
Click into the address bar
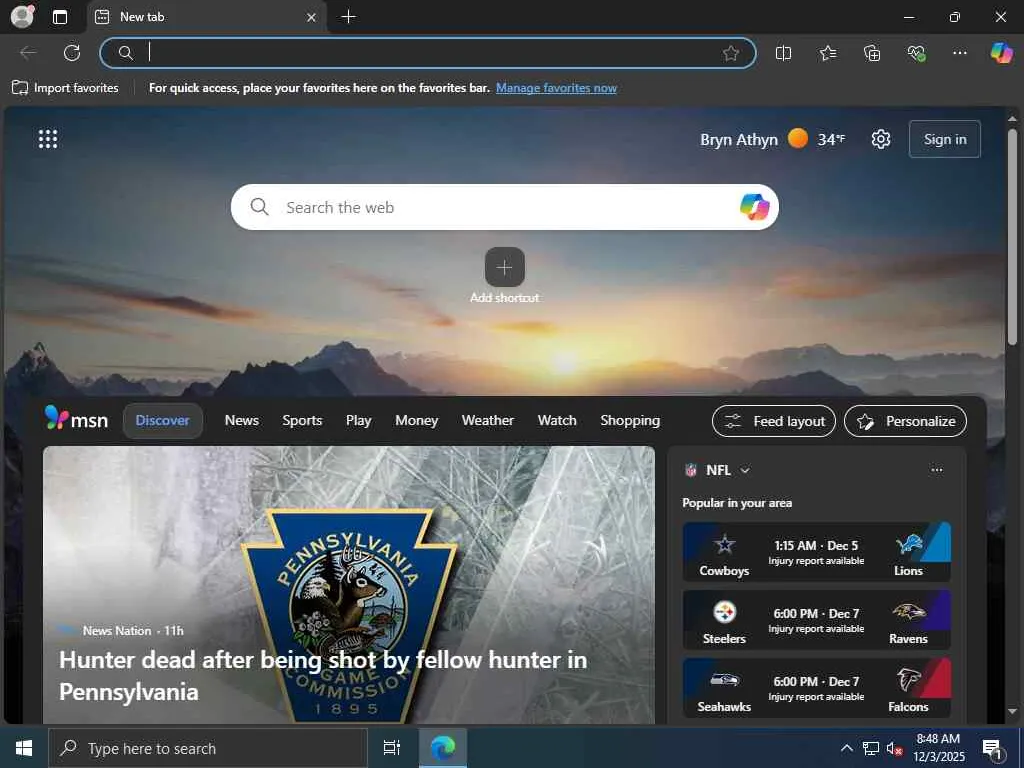(428, 53)
